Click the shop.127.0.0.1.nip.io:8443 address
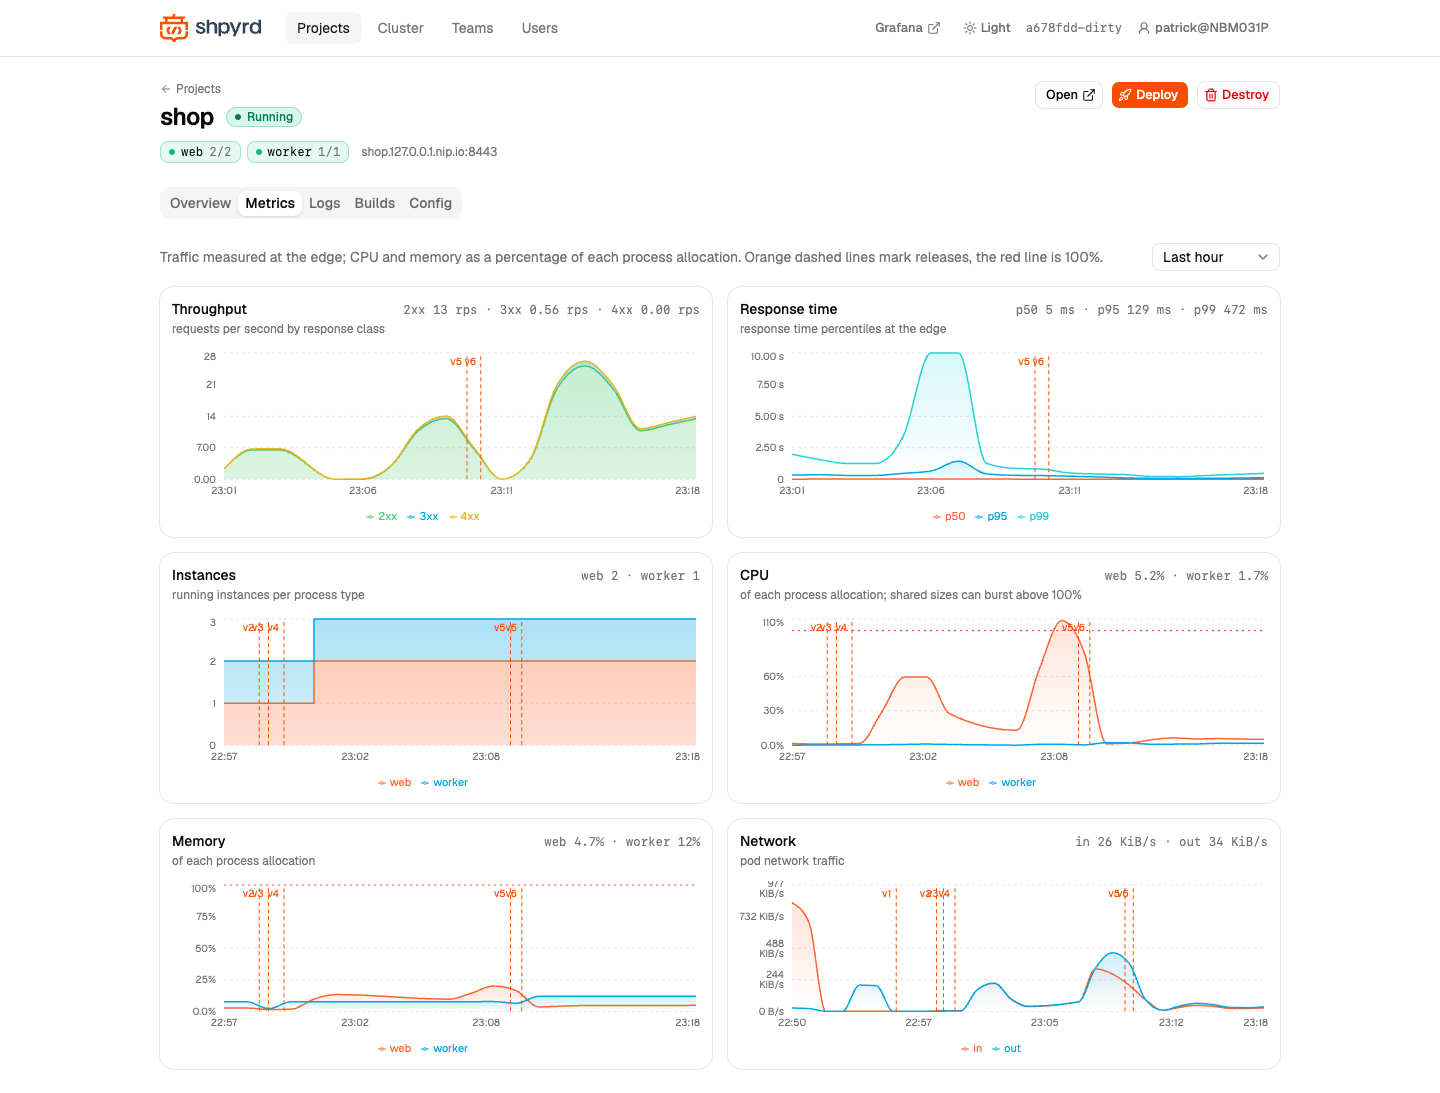Viewport: 1440px width, 1093px height. click(x=429, y=152)
